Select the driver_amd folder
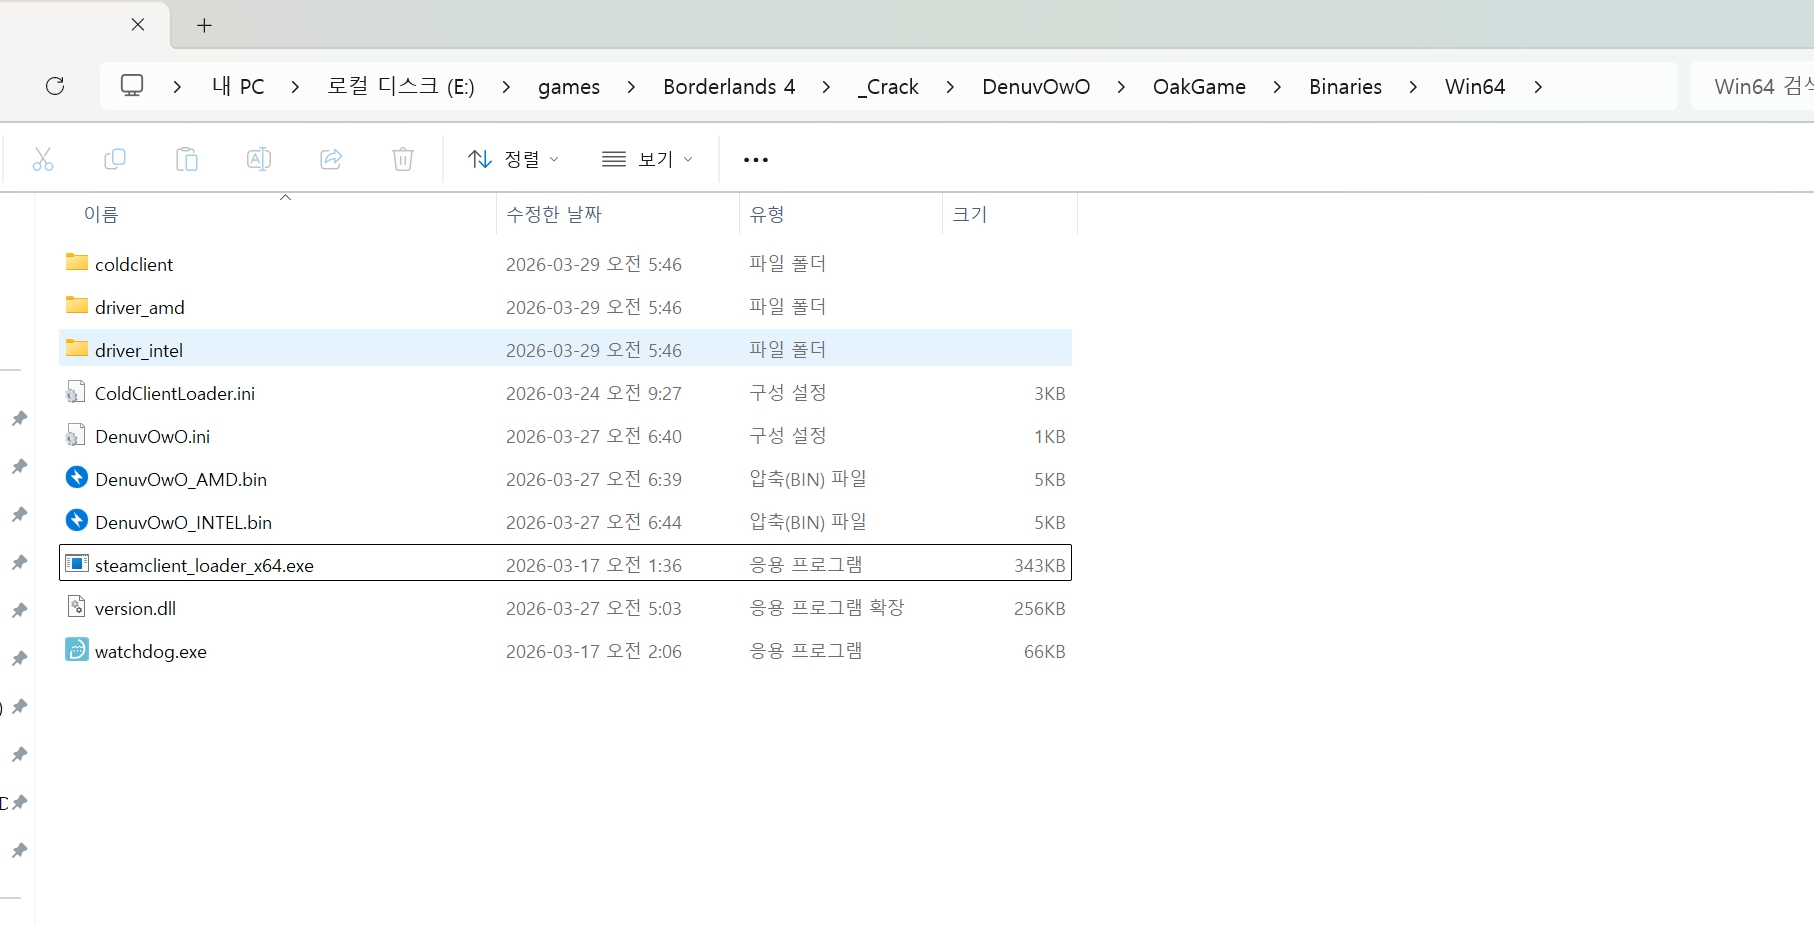Screen dimensions: 1814x925 click(140, 308)
